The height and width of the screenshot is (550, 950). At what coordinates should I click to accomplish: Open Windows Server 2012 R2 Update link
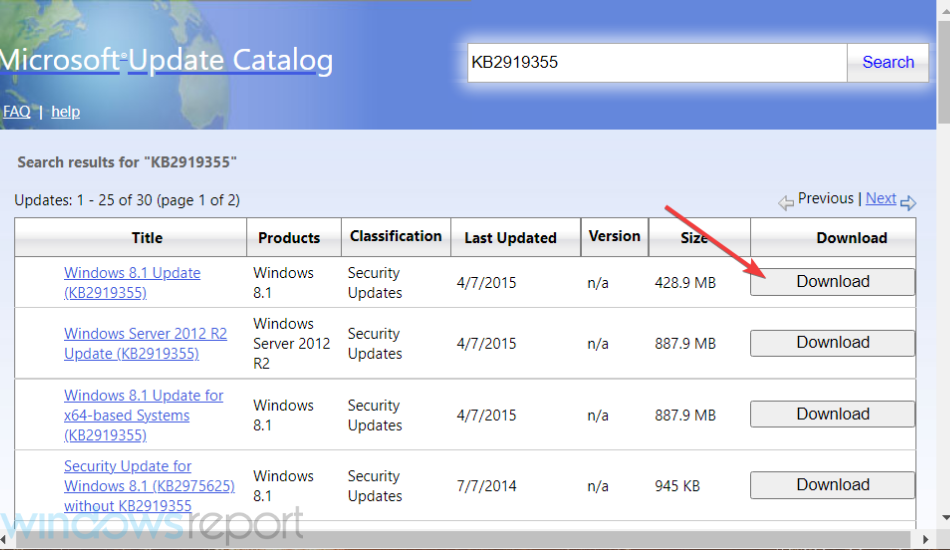[145, 343]
